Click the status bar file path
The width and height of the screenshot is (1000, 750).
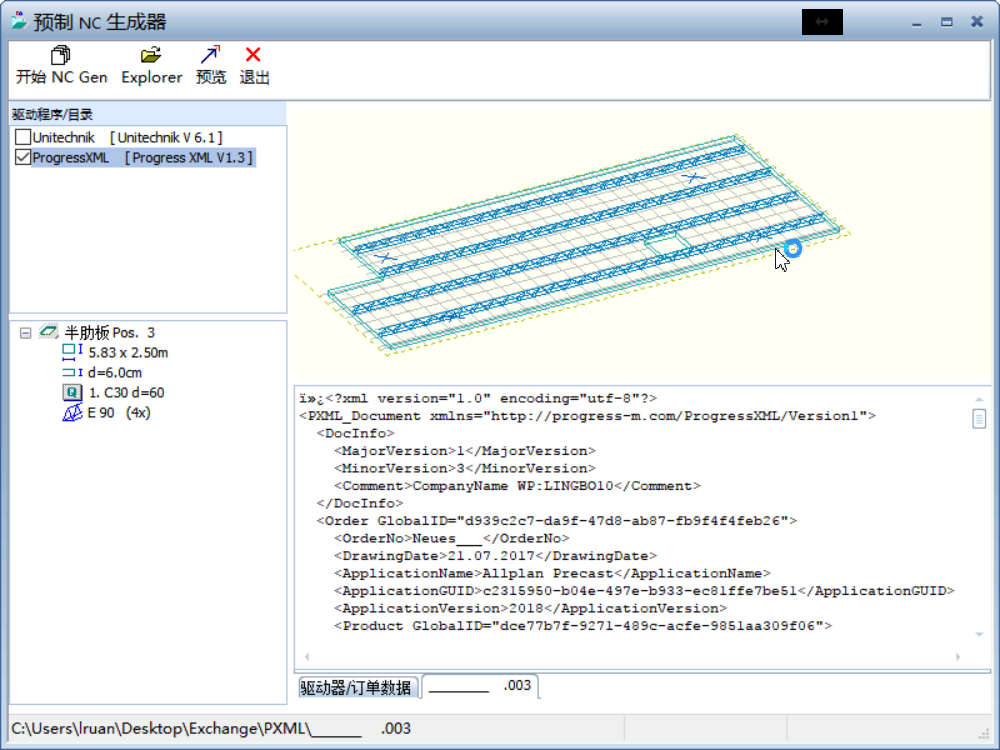click(211, 728)
